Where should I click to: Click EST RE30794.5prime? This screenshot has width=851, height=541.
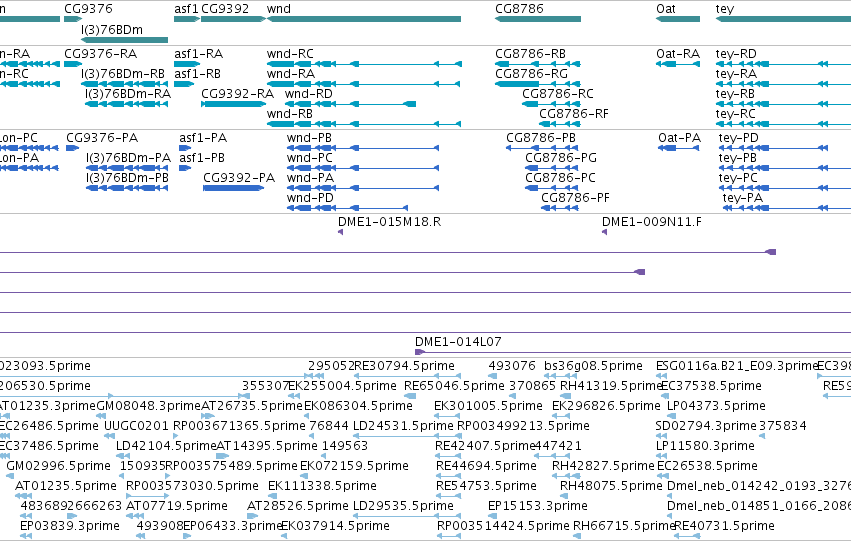(408, 376)
